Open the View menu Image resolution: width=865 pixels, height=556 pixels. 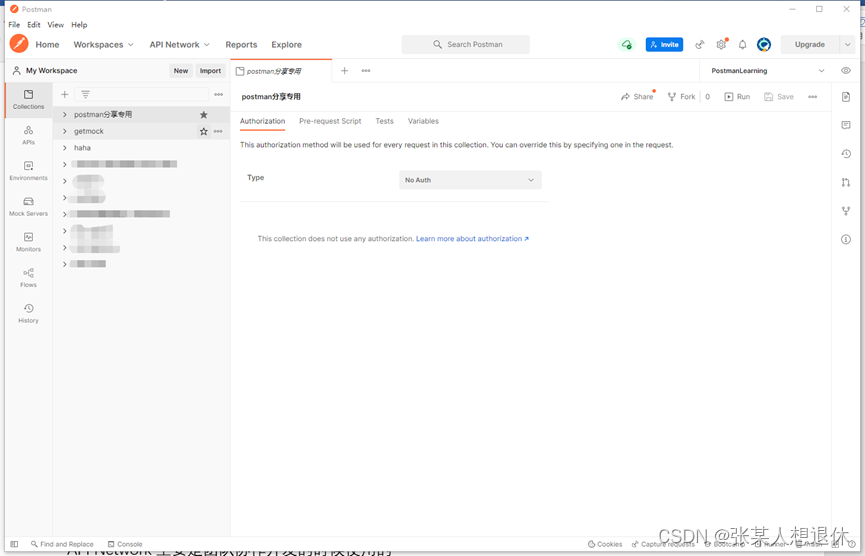(55, 25)
